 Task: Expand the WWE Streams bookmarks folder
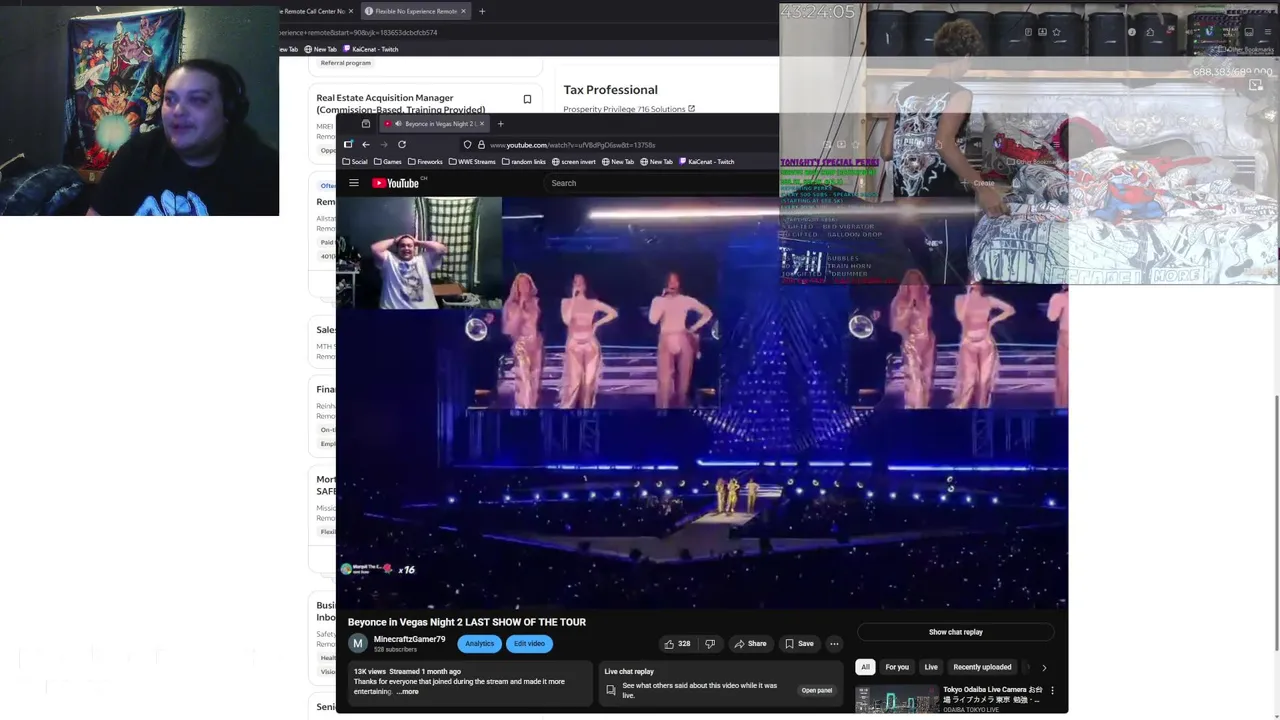coord(472,162)
